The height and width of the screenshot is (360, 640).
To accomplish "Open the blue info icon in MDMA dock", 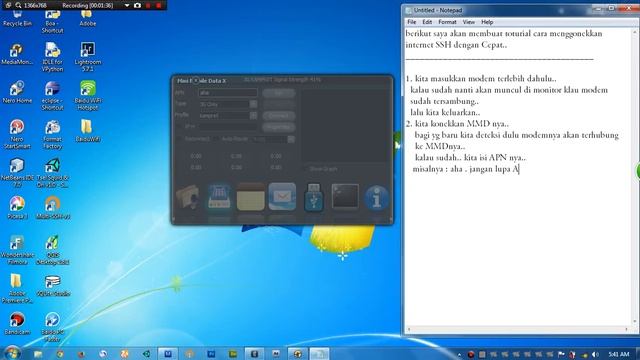I will coord(376,198).
